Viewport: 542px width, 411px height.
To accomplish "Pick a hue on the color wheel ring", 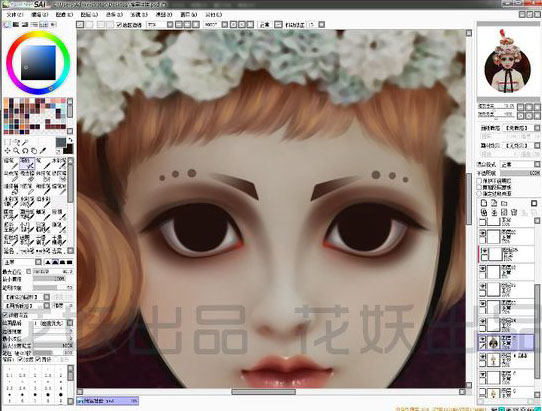I will [x=38, y=34].
